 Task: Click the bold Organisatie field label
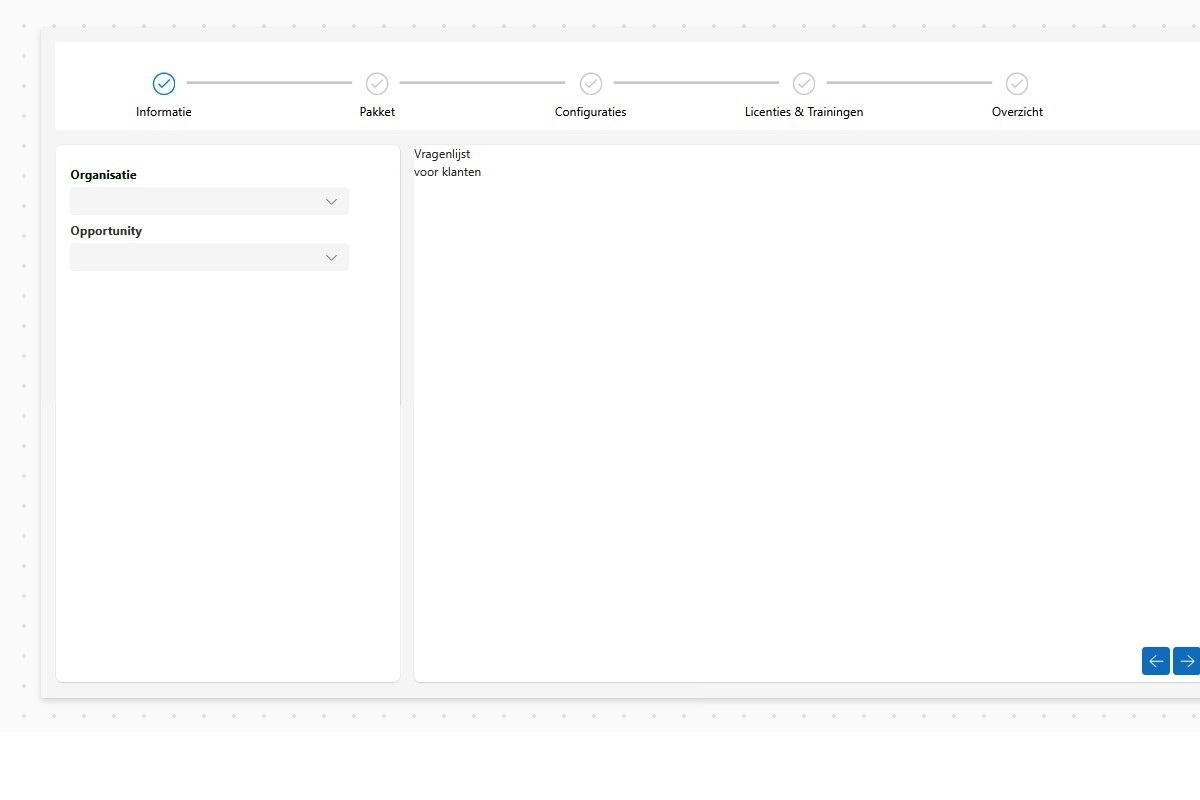pyautogui.click(x=103, y=175)
